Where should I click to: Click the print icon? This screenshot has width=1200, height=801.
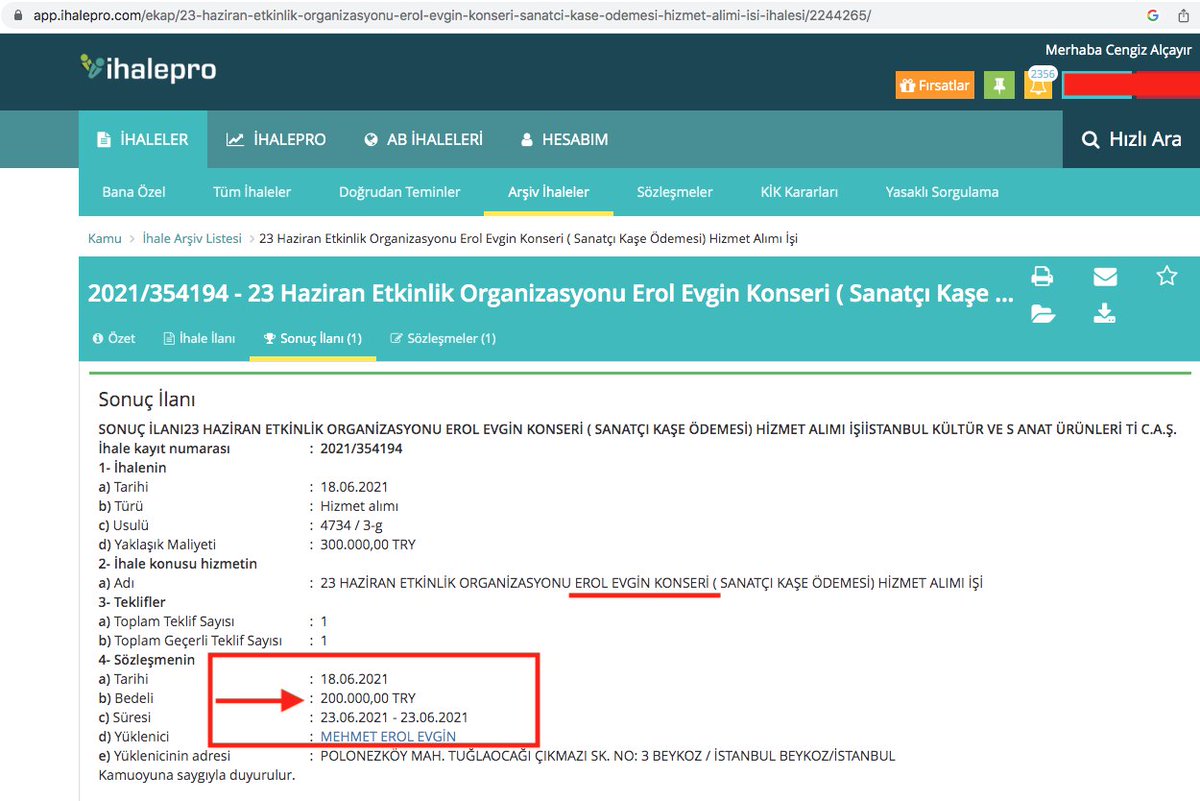1042,276
